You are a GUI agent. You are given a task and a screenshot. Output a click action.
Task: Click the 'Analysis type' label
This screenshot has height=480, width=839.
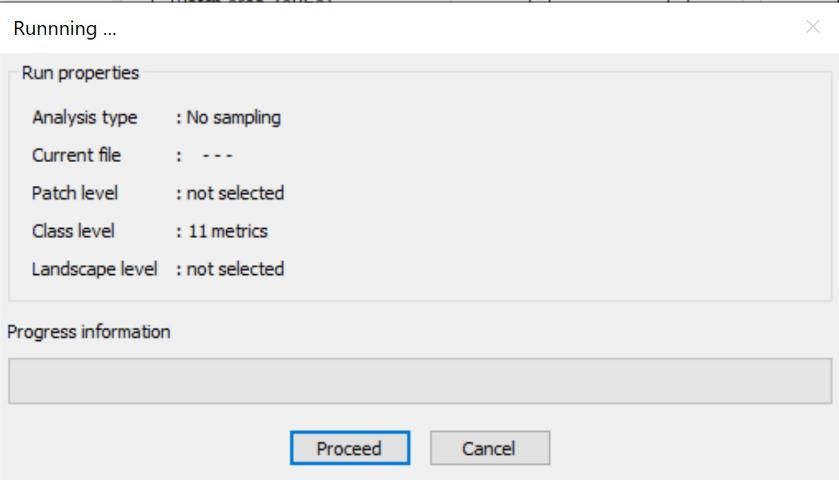point(84,117)
